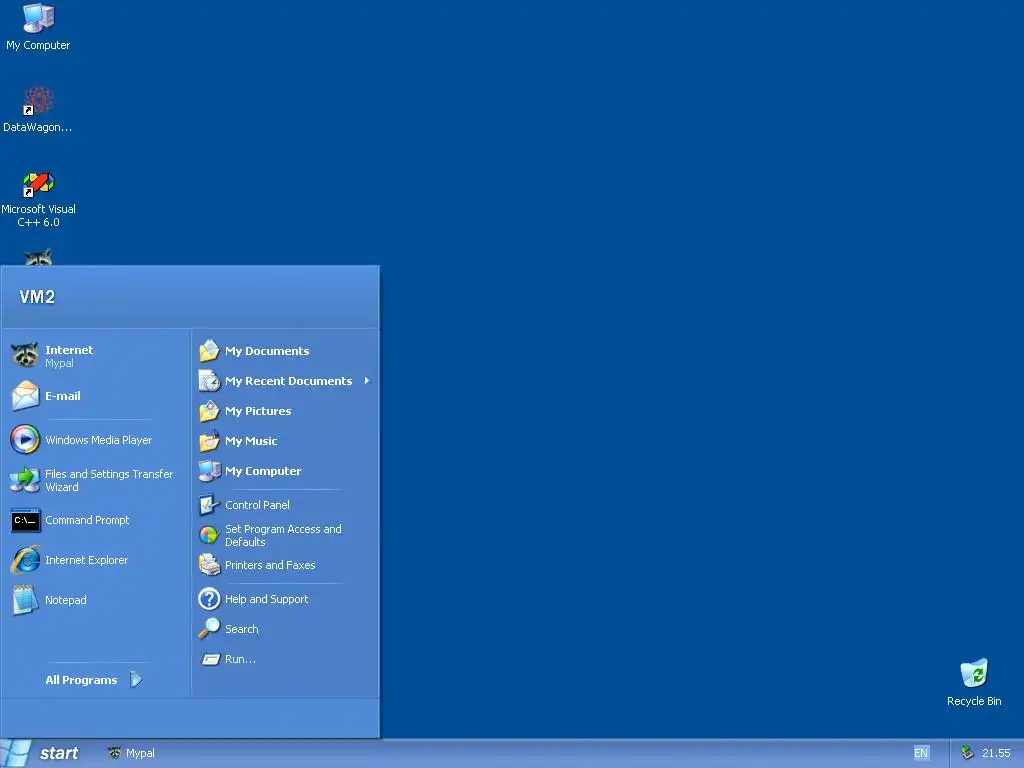The width and height of the screenshot is (1024, 768).
Task: Expand My Recent Documents submenu arrow
Action: tap(367, 381)
